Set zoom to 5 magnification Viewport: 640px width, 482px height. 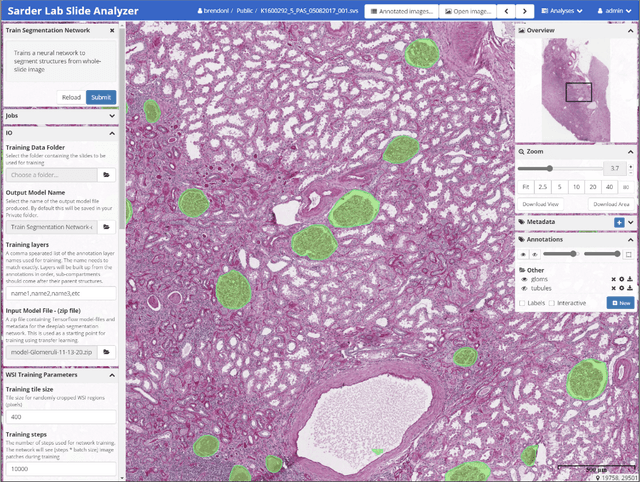click(560, 187)
